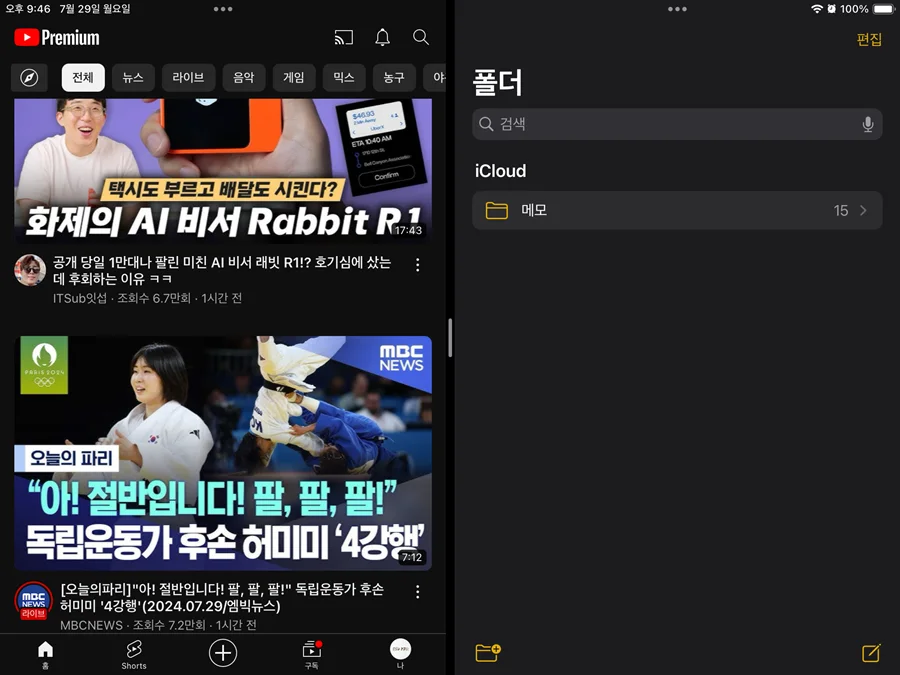
Task: Open YouTube notifications via the bell icon
Action: tap(382, 37)
